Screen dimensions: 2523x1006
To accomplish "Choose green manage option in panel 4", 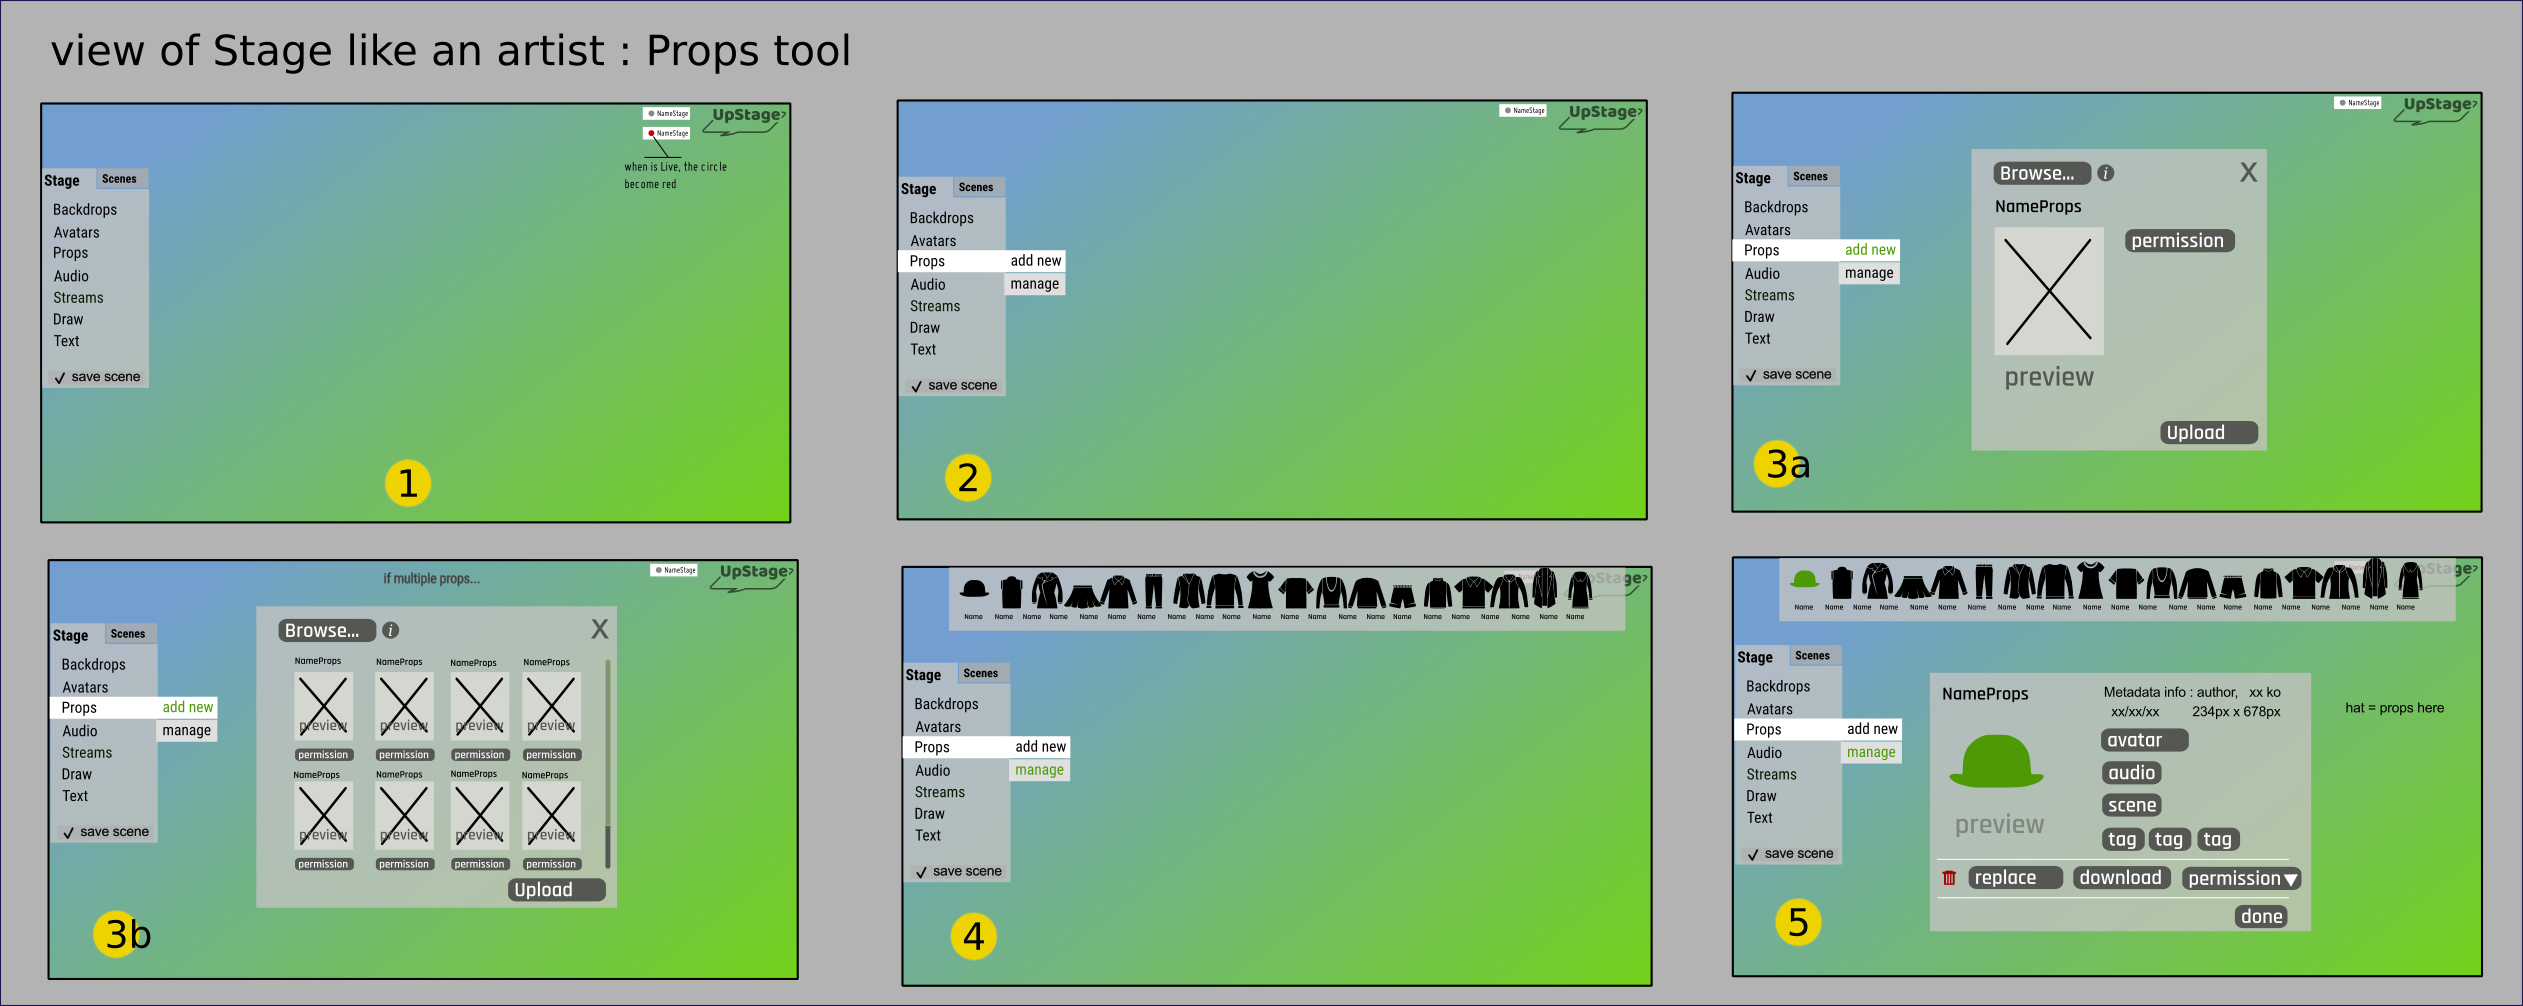I will 1039,770.
